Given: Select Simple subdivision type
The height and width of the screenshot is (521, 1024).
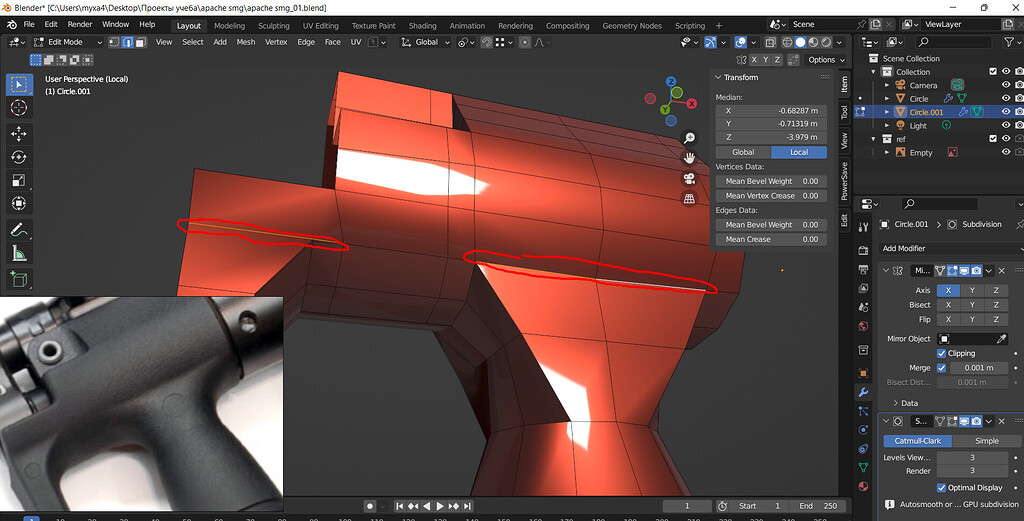Looking at the screenshot, I should [x=986, y=441].
